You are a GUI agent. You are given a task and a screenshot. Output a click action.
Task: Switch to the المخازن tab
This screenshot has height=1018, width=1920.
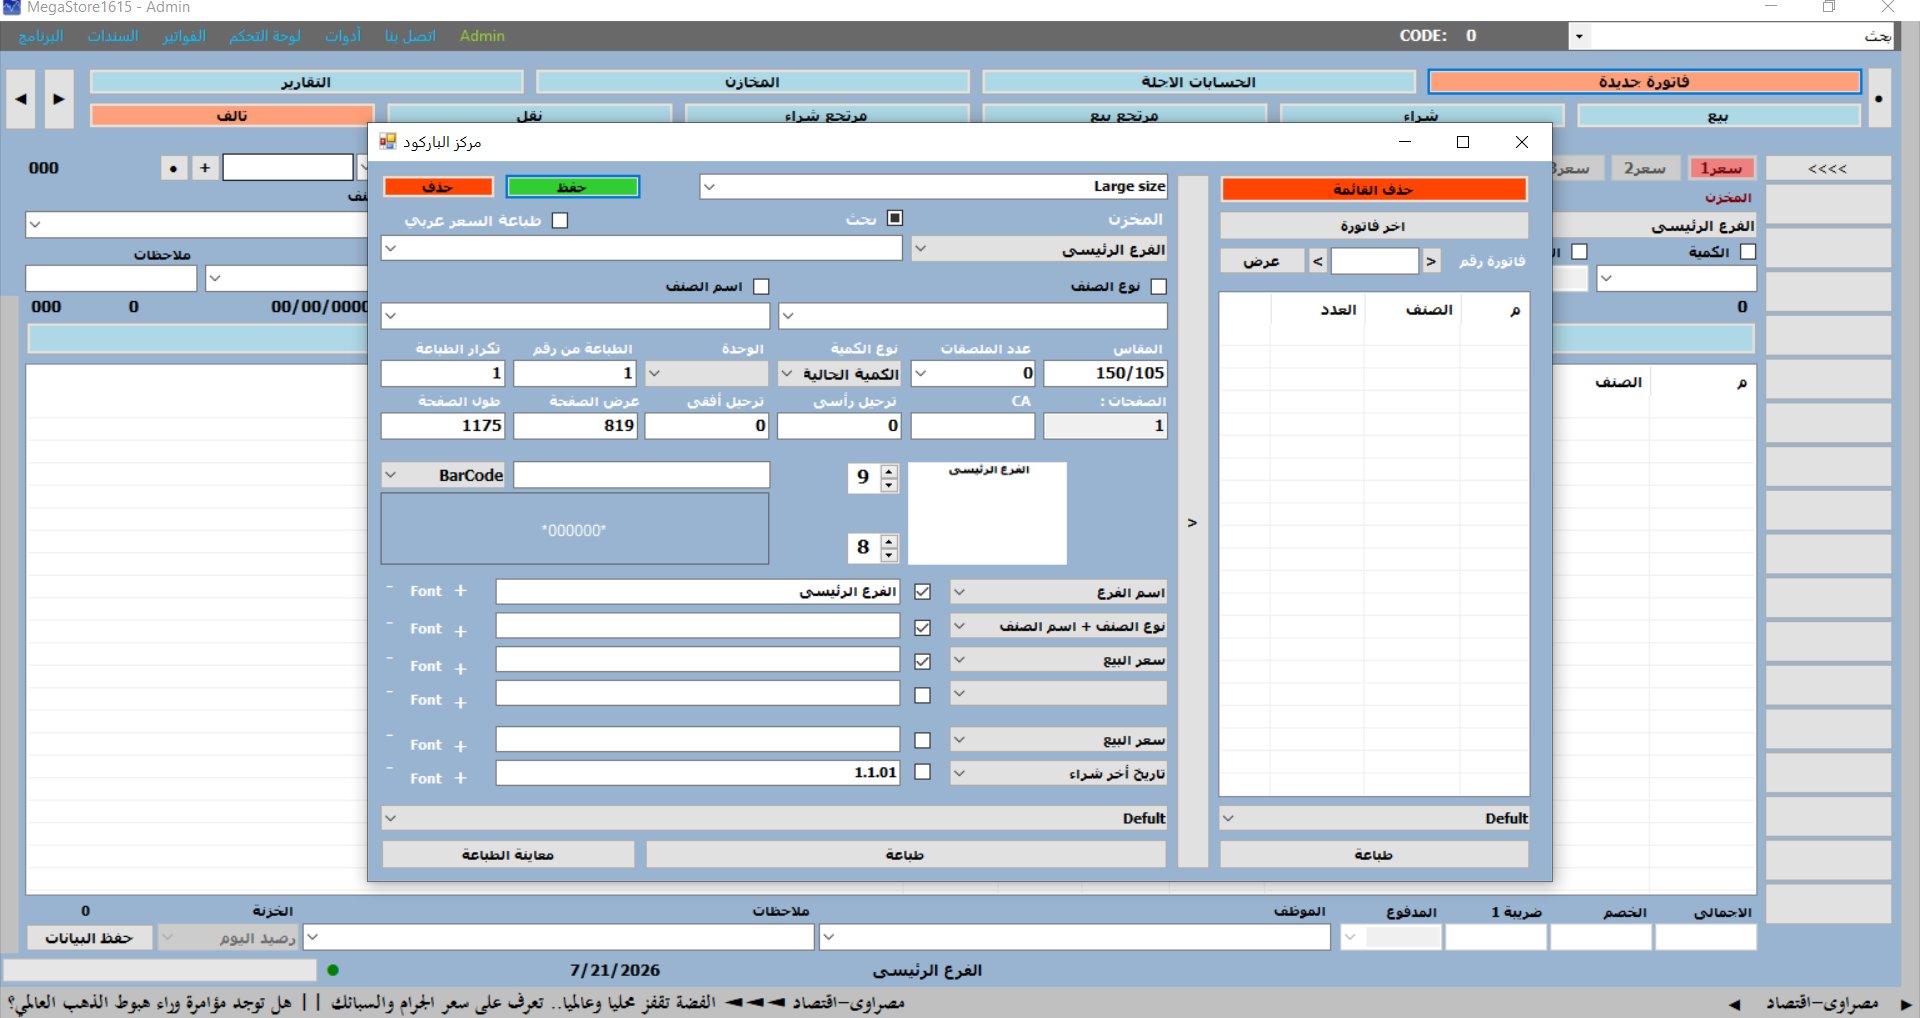point(752,82)
